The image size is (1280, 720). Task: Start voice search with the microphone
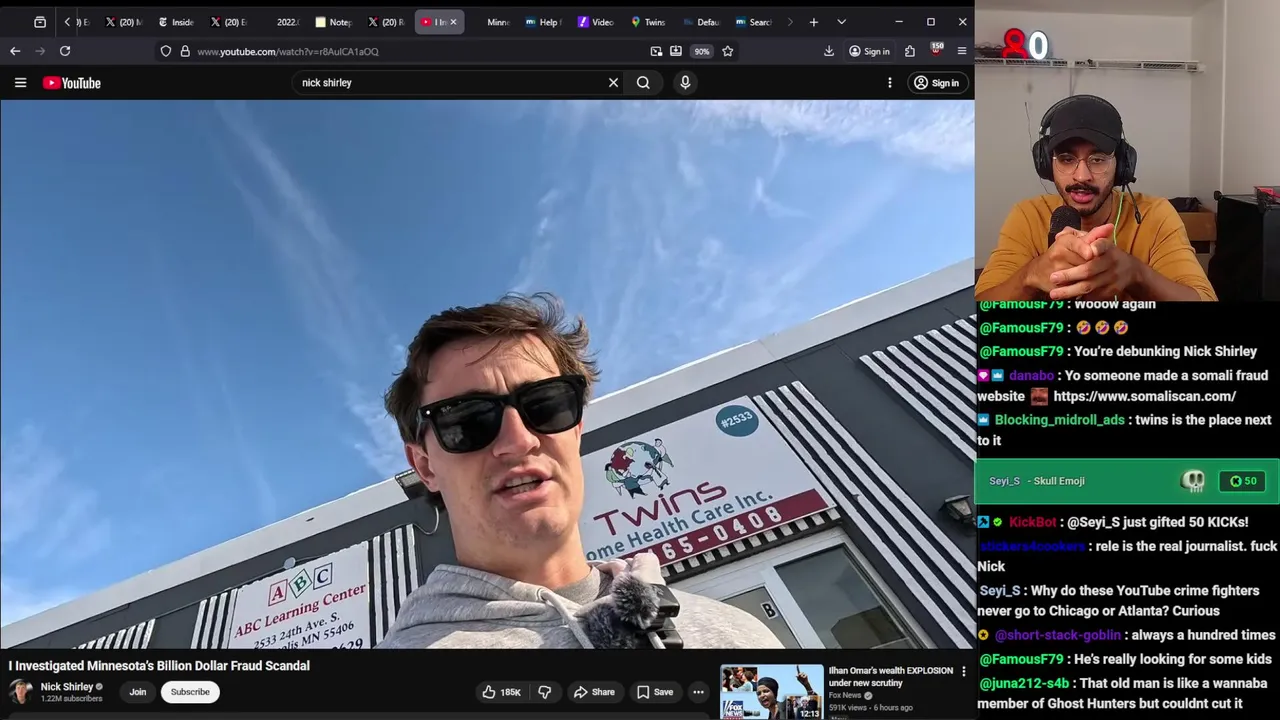tap(685, 83)
